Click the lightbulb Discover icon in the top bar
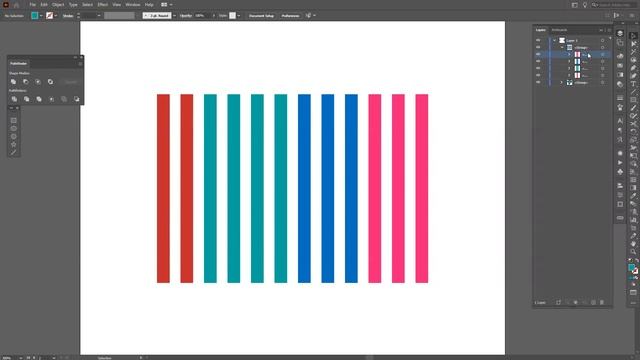Screen dimensions: 640x360 tap(585, 4)
